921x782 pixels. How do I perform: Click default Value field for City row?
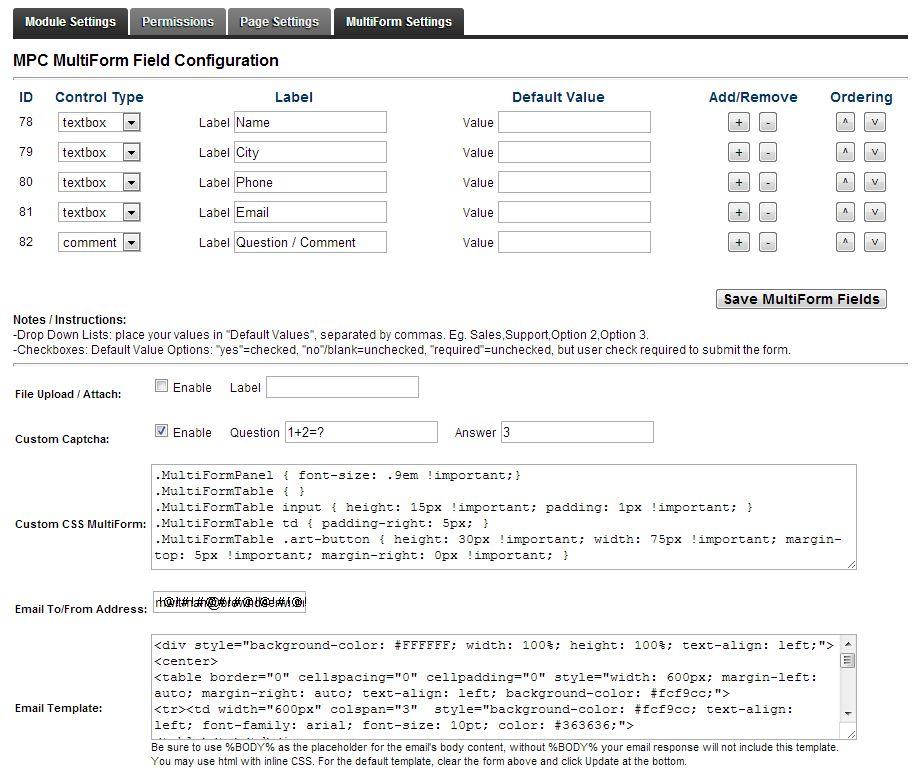click(x=574, y=152)
